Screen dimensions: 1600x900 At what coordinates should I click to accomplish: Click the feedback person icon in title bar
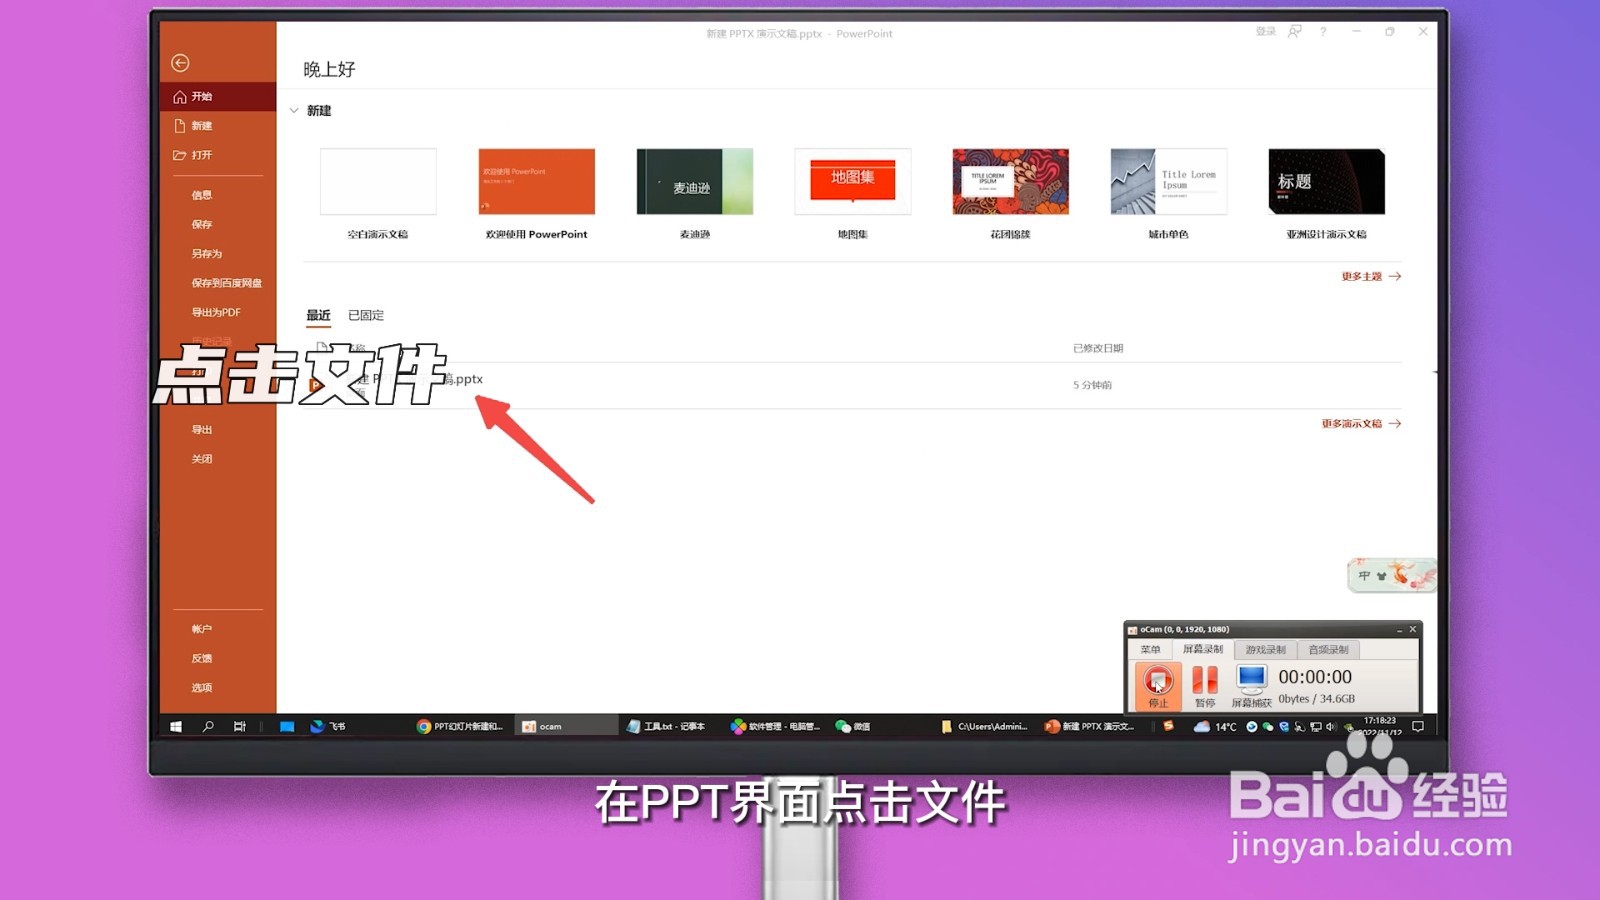coord(1295,32)
